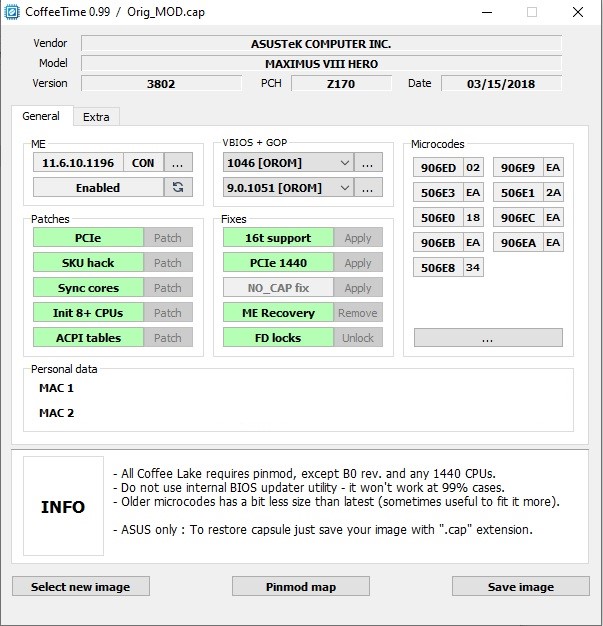This screenshot has width=603, height=626.
Task: Click the Vendor ASUSTeK COMPUTER INC. field
Action: point(321,44)
